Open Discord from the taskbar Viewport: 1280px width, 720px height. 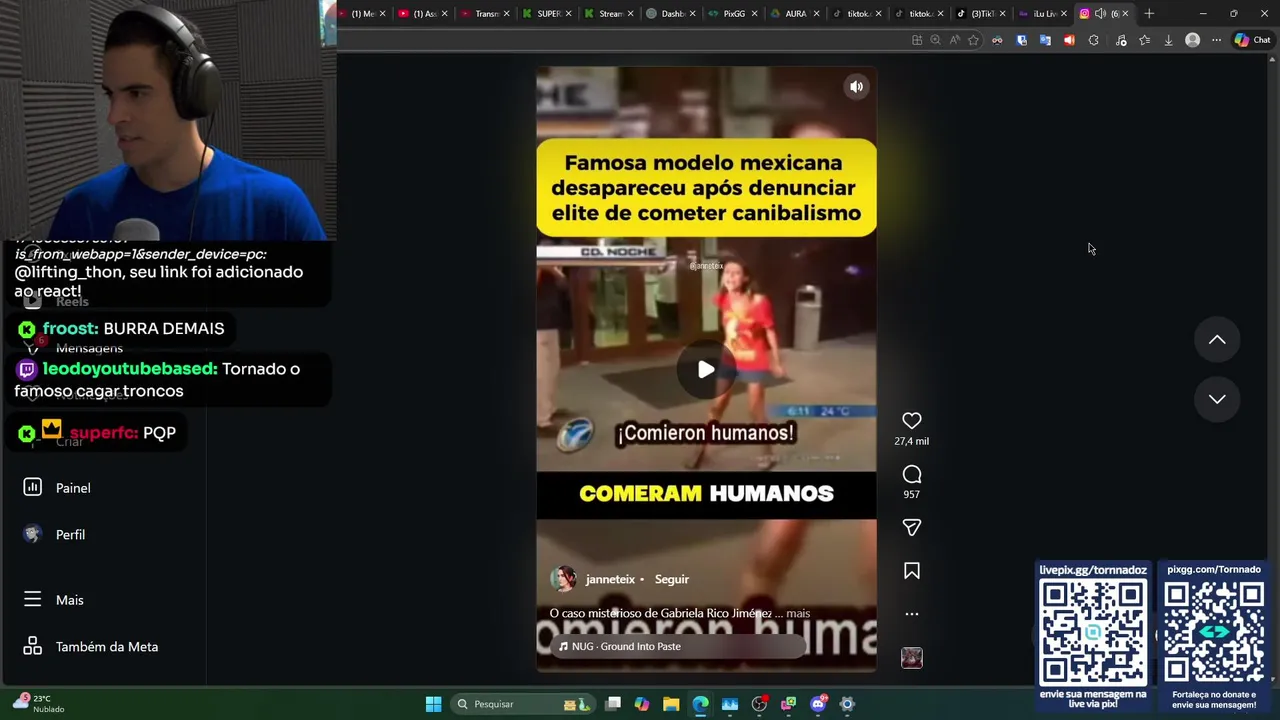(818, 704)
